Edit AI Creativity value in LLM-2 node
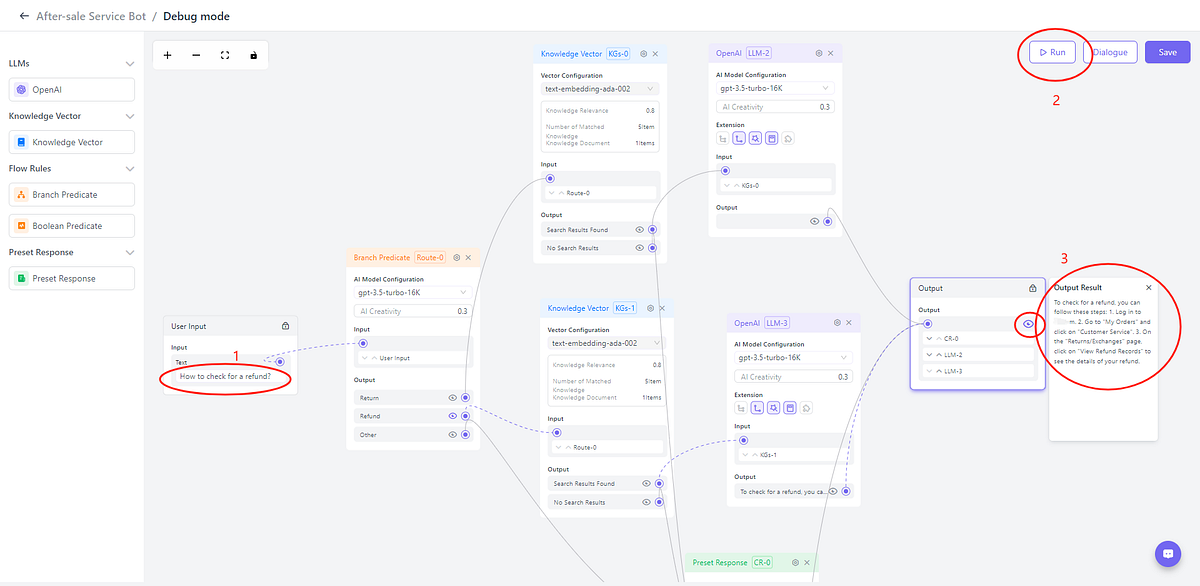 click(x=775, y=107)
